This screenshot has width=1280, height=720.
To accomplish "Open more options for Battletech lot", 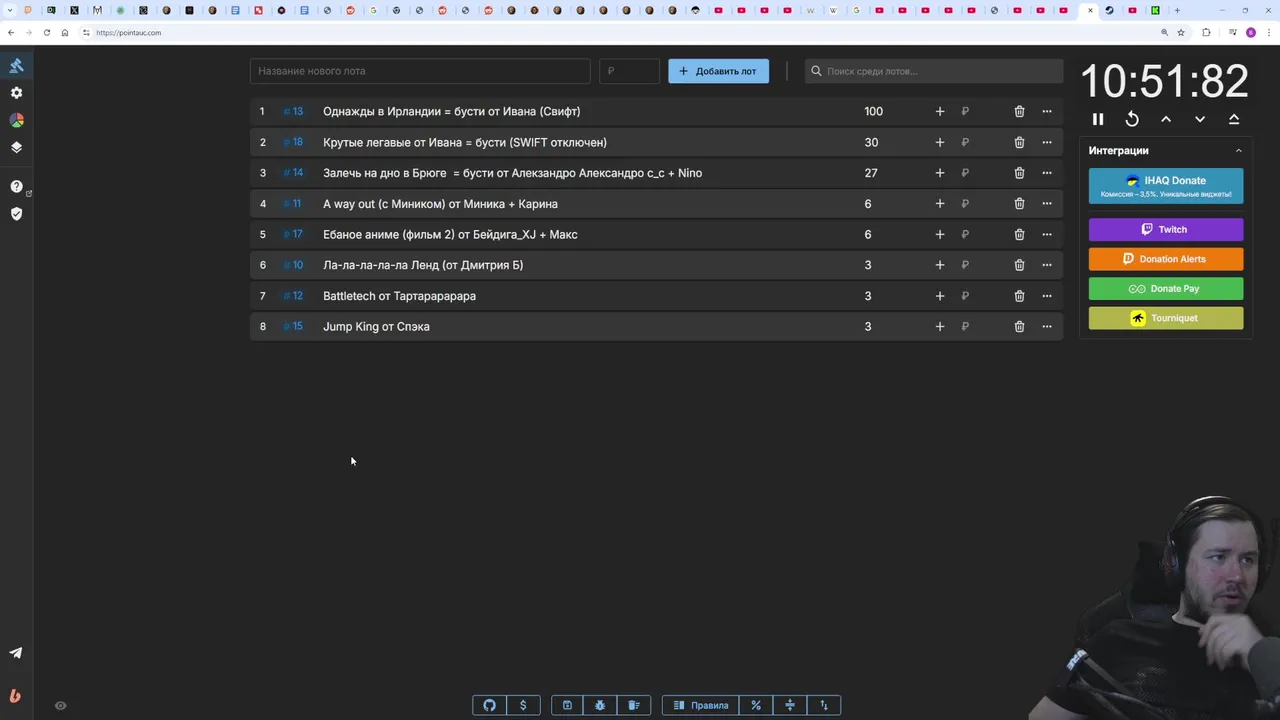I will pos(1046,296).
